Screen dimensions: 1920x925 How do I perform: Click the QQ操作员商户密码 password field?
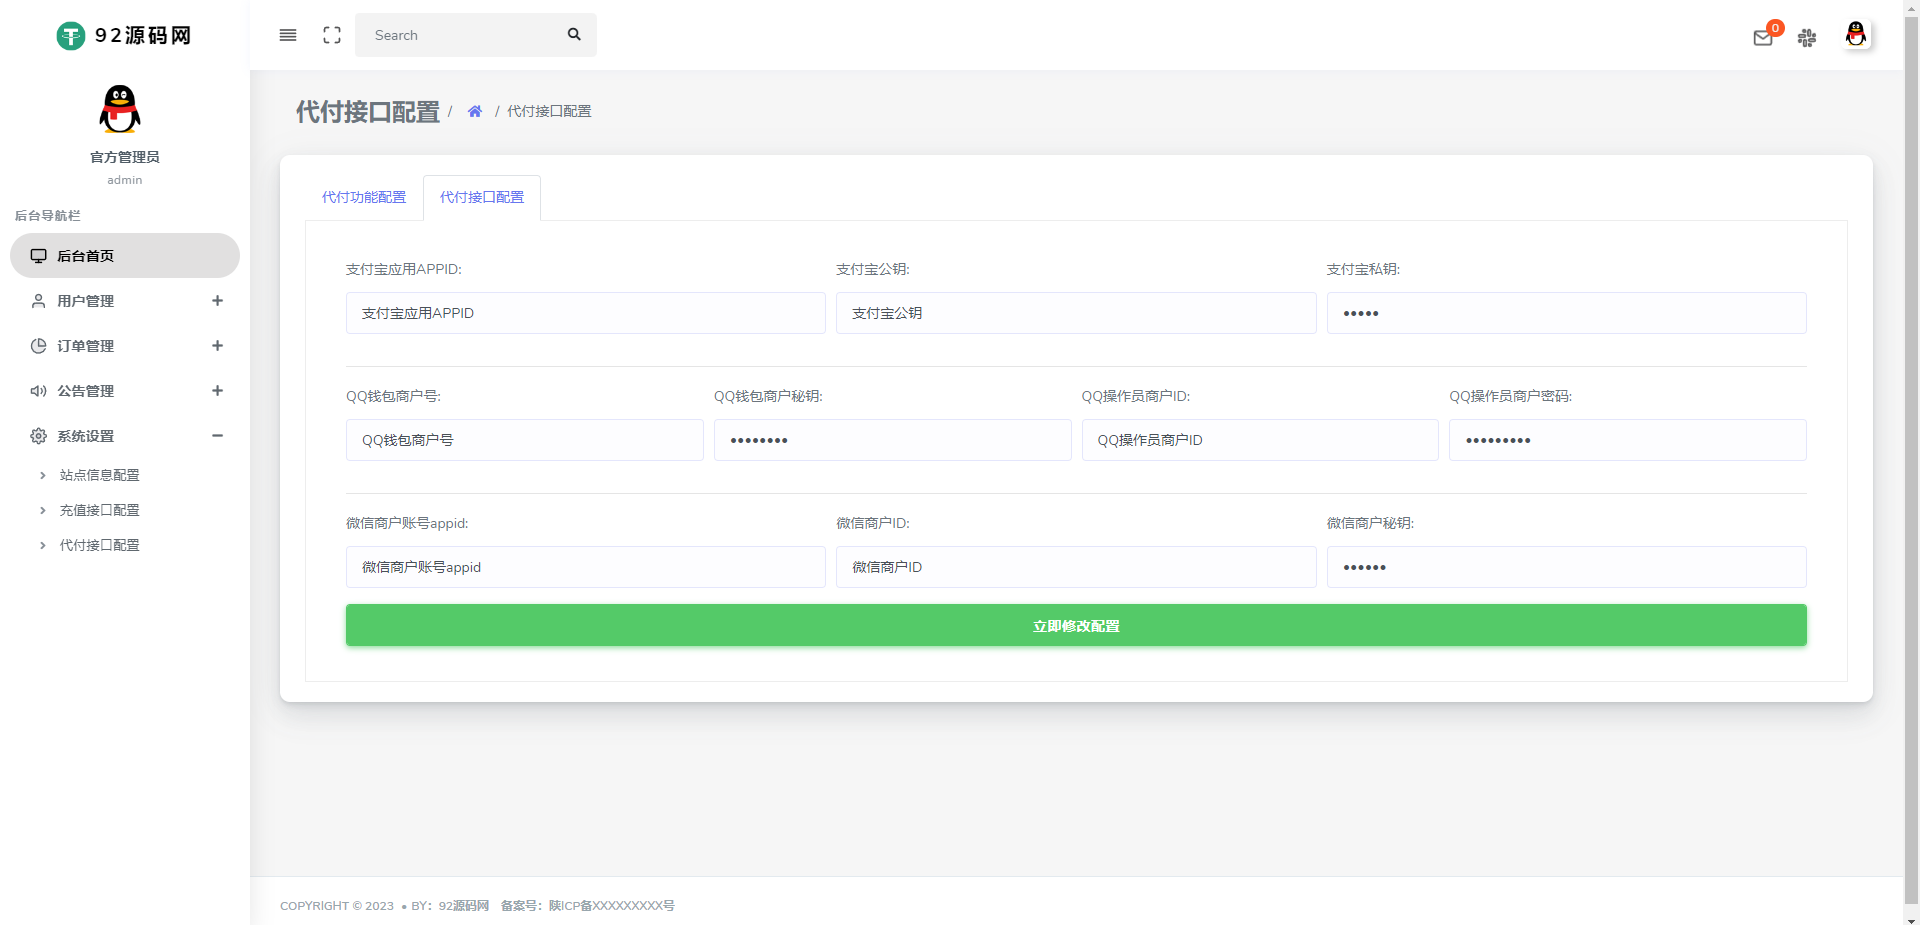pyautogui.click(x=1628, y=440)
